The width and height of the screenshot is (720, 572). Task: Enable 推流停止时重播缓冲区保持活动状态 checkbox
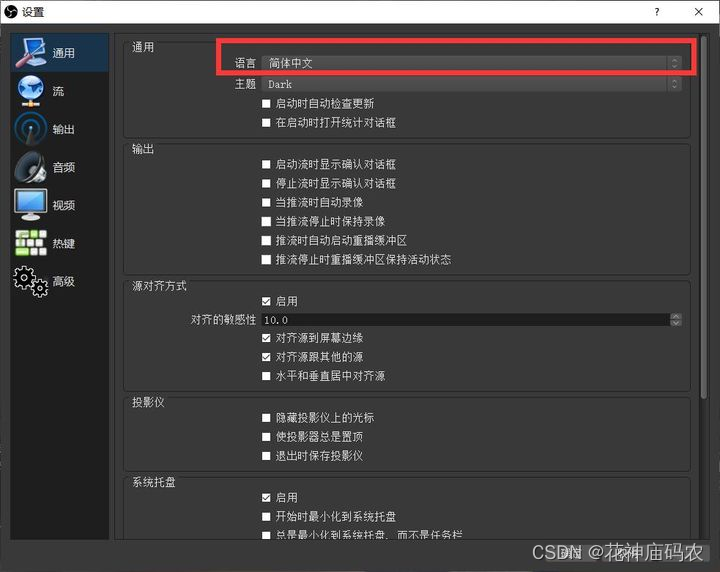click(266, 260)
